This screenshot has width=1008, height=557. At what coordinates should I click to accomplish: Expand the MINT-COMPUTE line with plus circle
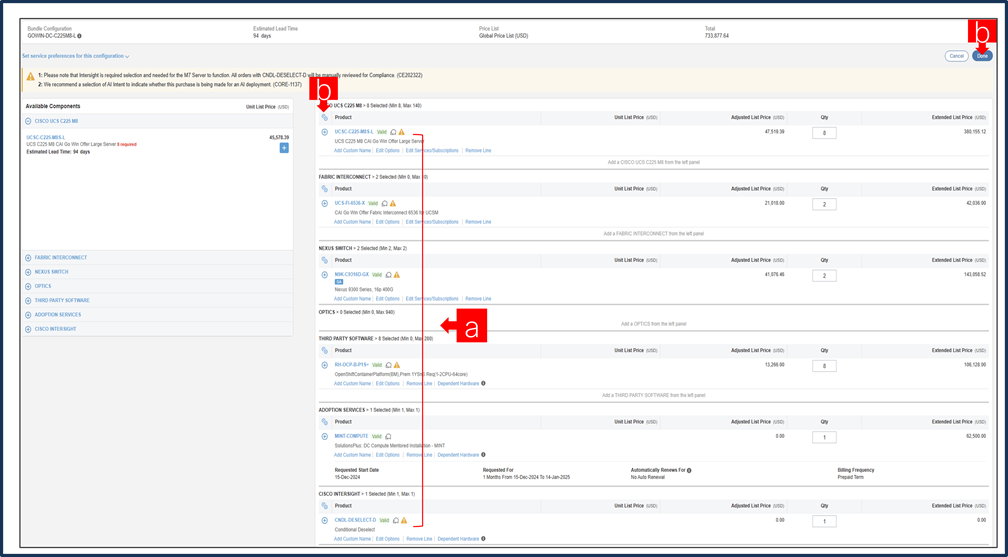coord(325,436)
